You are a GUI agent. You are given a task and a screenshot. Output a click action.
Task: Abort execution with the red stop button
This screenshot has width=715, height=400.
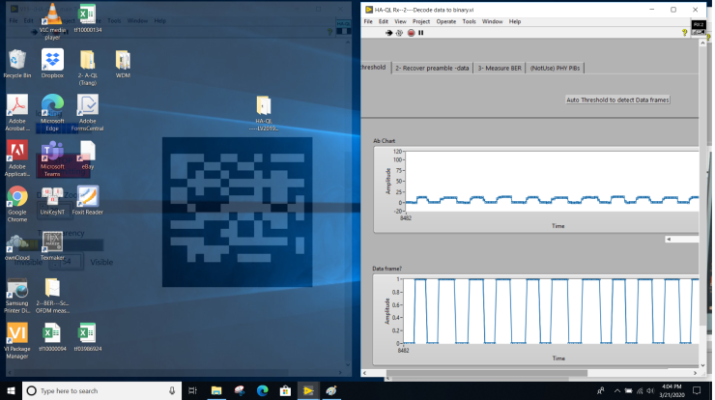411,33
